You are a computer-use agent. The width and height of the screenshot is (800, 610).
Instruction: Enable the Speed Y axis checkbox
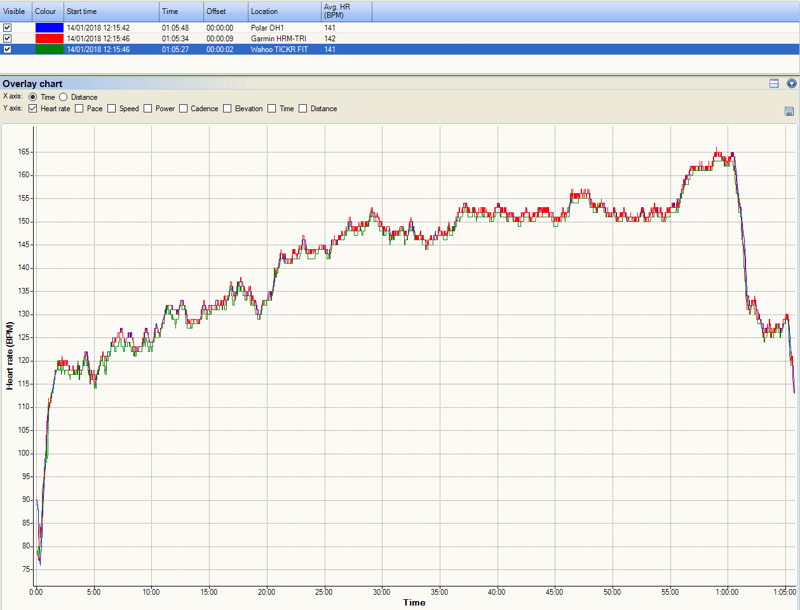tap(111, 109)
